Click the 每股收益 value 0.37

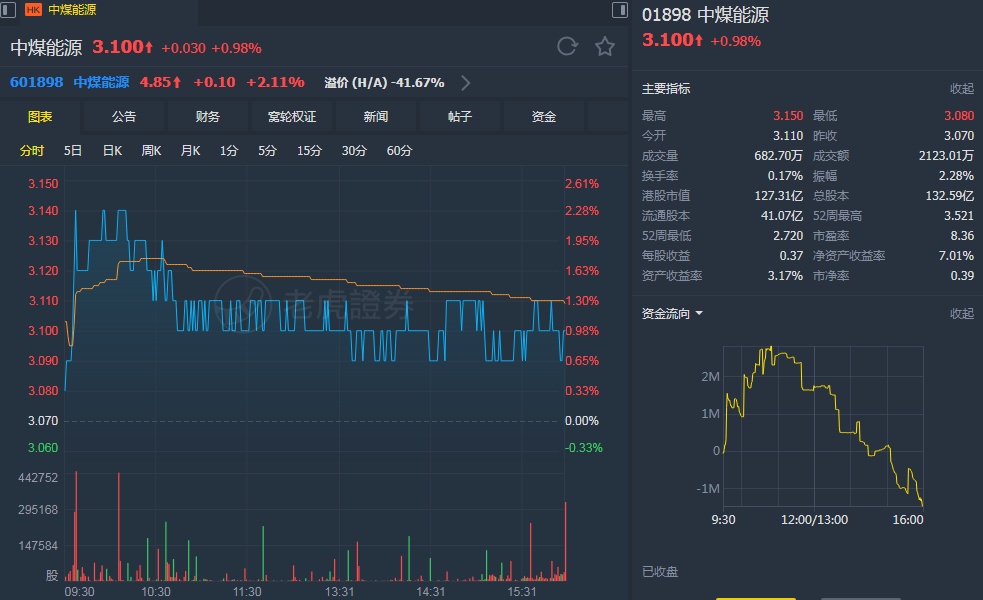click(791, 256)
